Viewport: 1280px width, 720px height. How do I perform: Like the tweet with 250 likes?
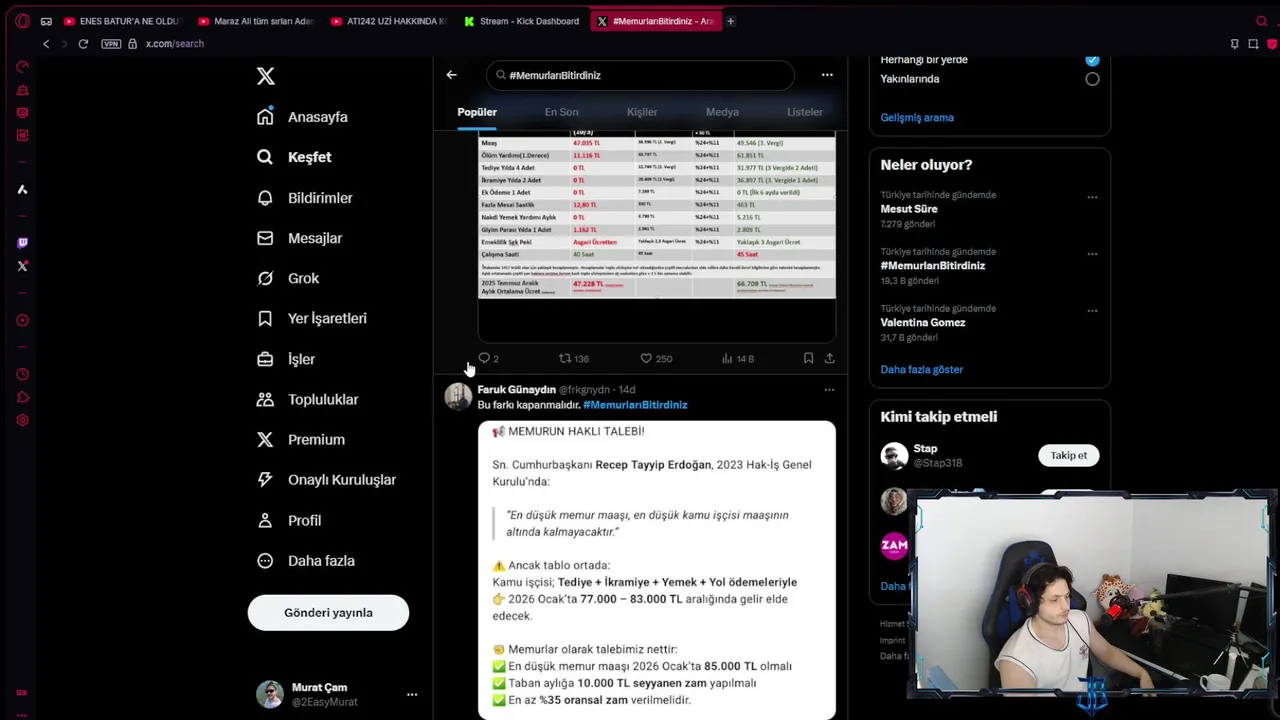point(656,358)
